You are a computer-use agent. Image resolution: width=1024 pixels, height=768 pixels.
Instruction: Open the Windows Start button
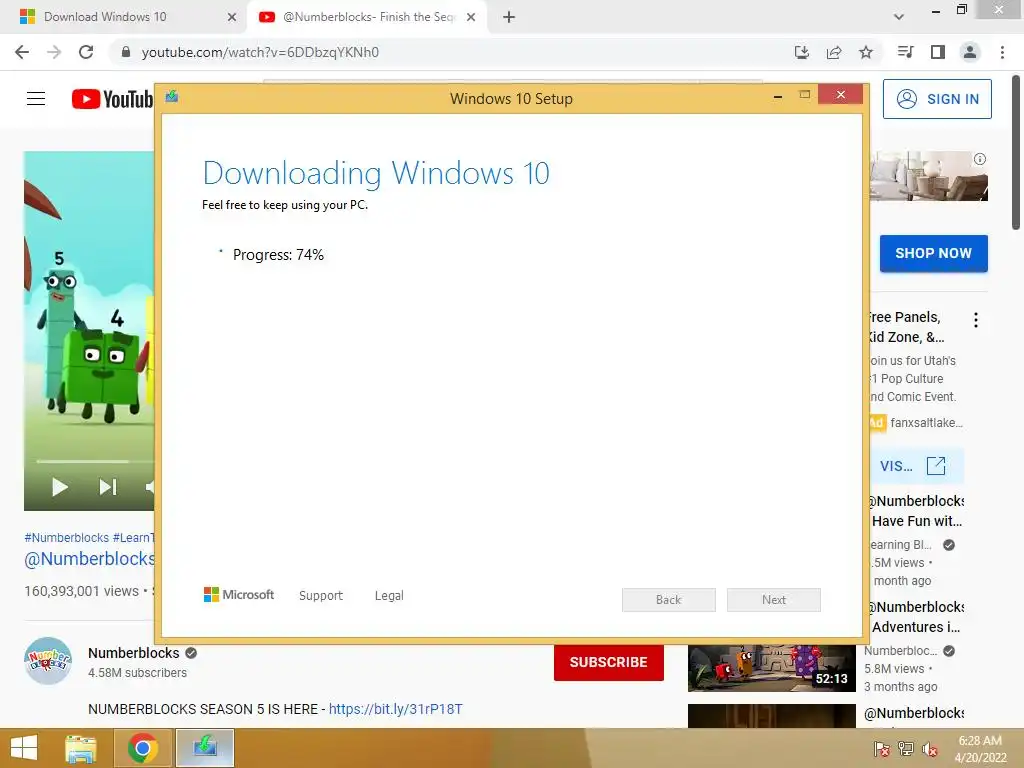[24, 748]
